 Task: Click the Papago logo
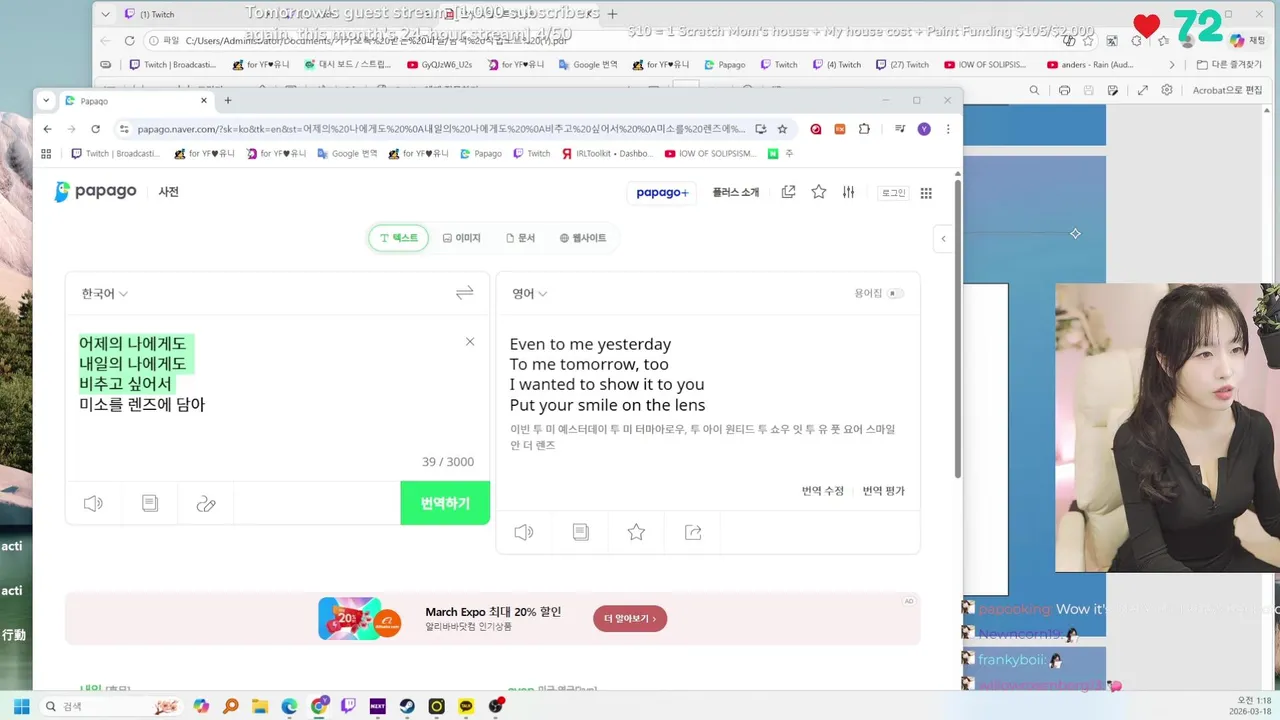[95, 192]
